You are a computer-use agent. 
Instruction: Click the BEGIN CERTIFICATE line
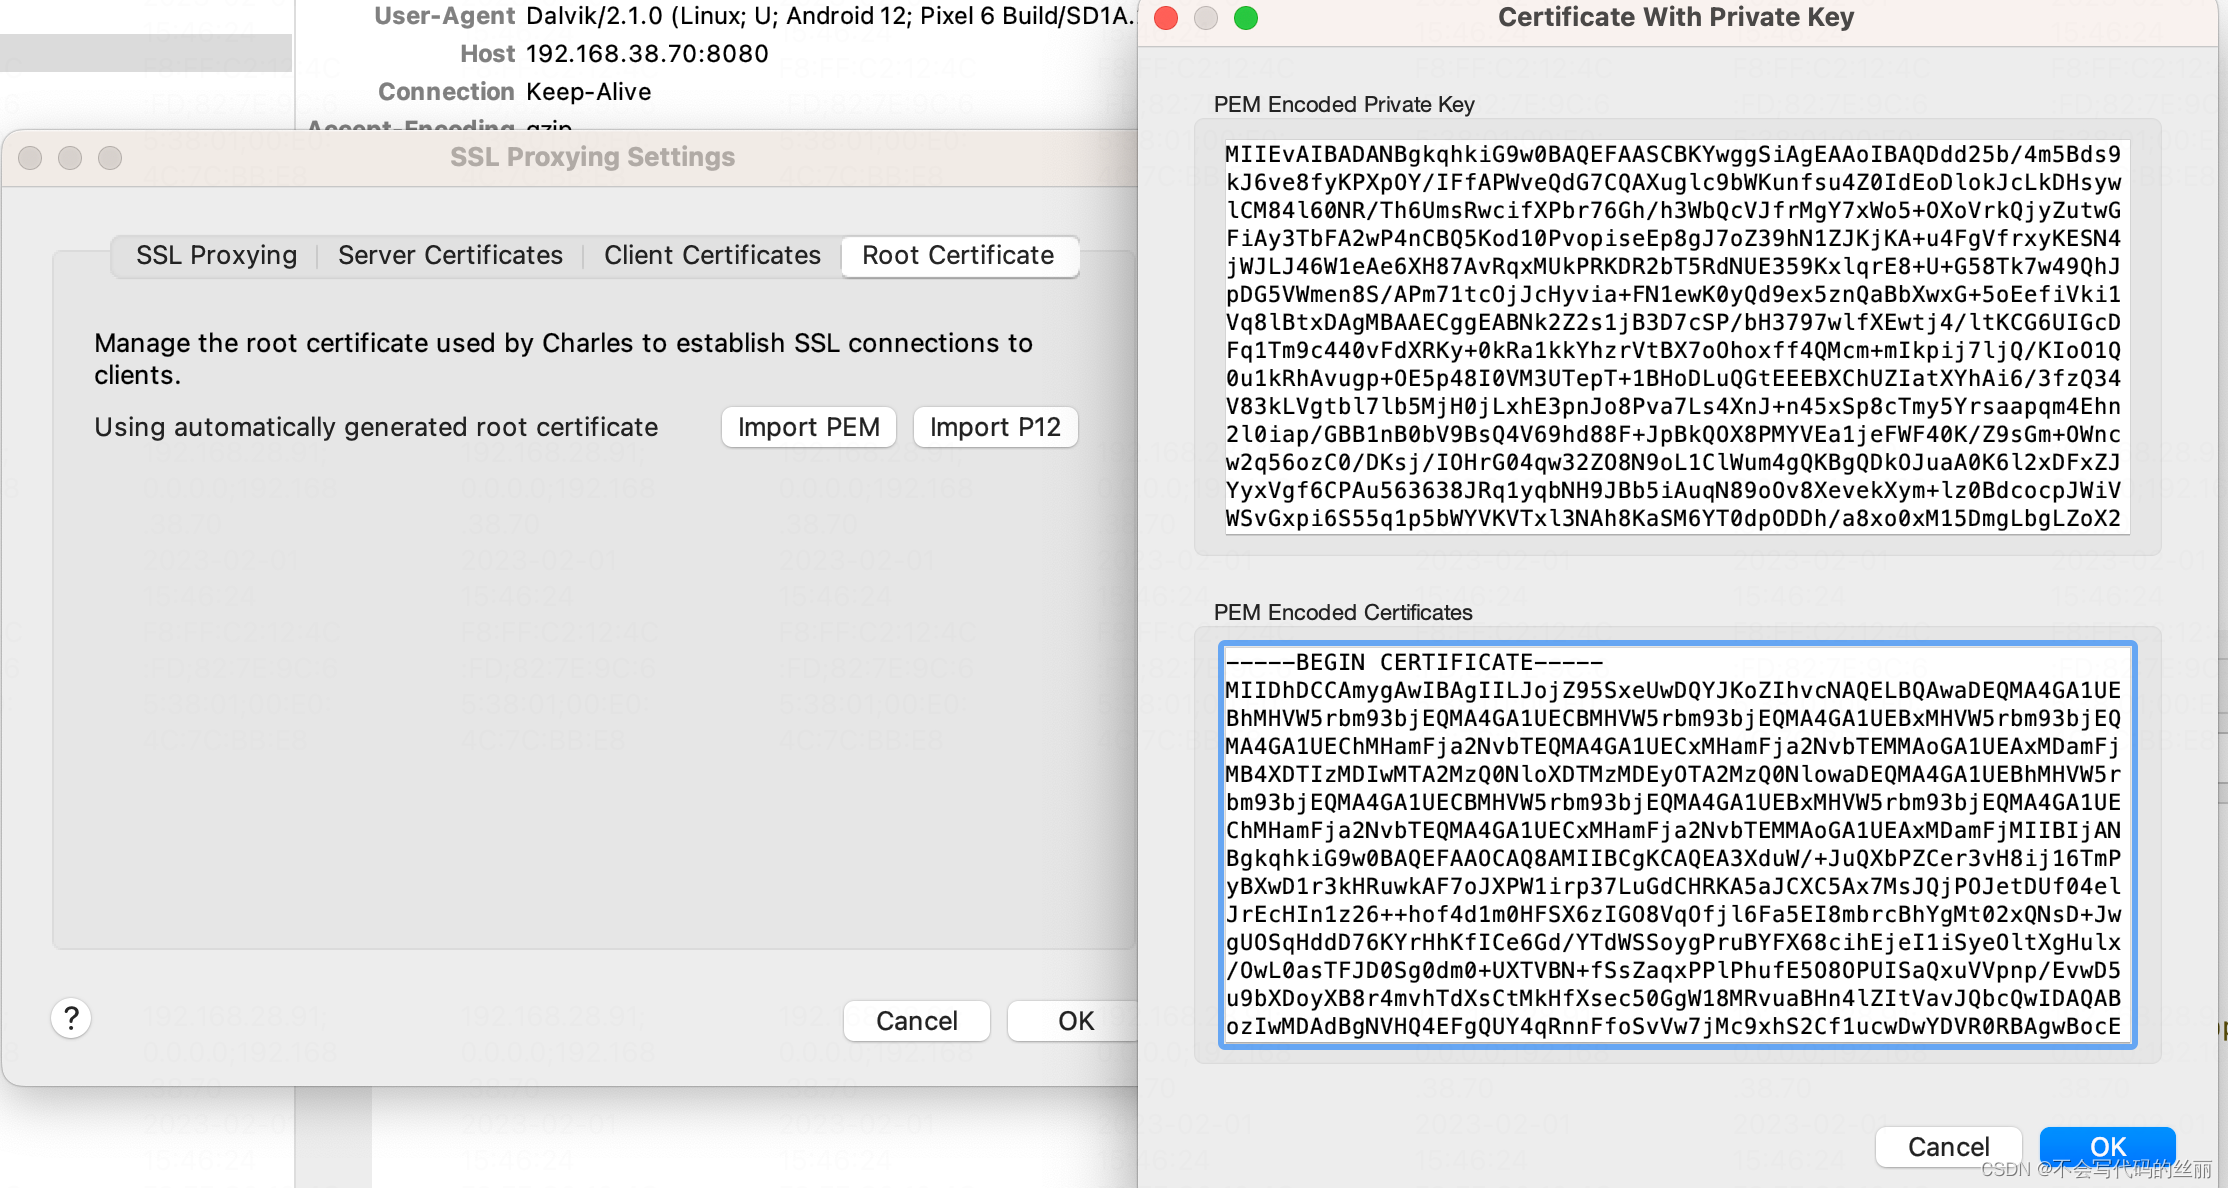(x=1414, y=662)
